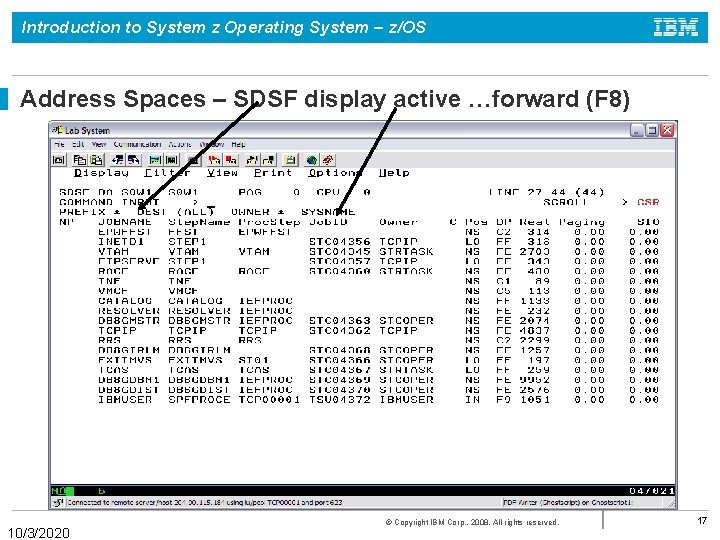Open the Color Mapping toolbar icon
This screenshot has height=540, width=720.
172,160
